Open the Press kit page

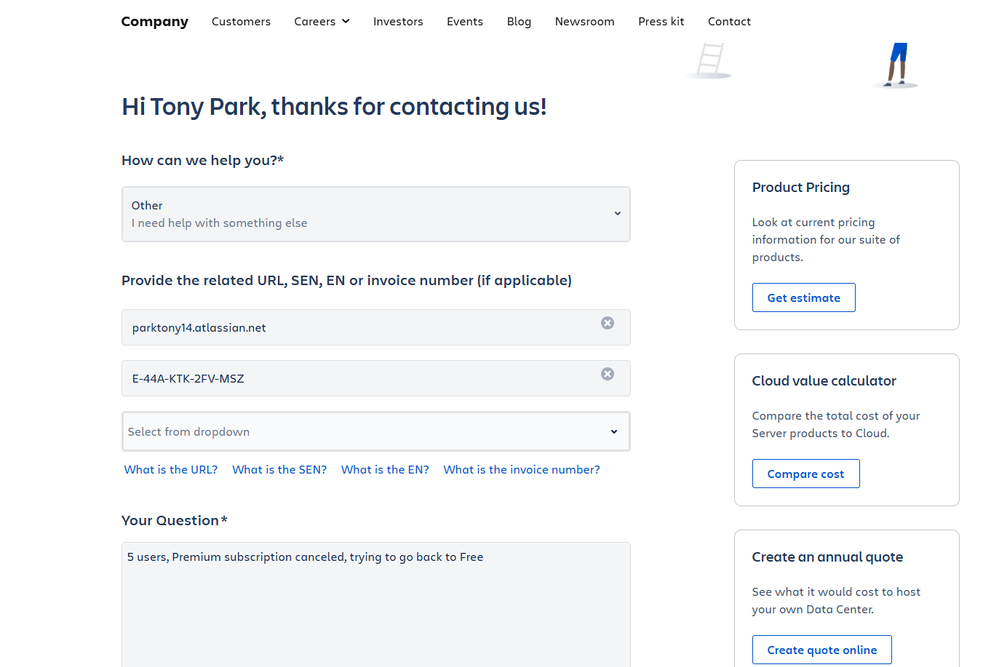[661, 21]
